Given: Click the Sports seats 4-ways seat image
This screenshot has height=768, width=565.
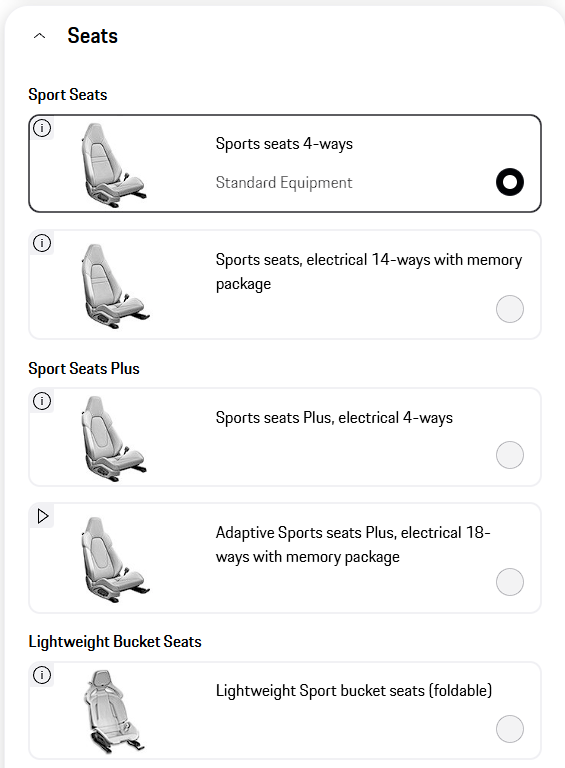Looking at the screenshot, I should click(113, 165).
